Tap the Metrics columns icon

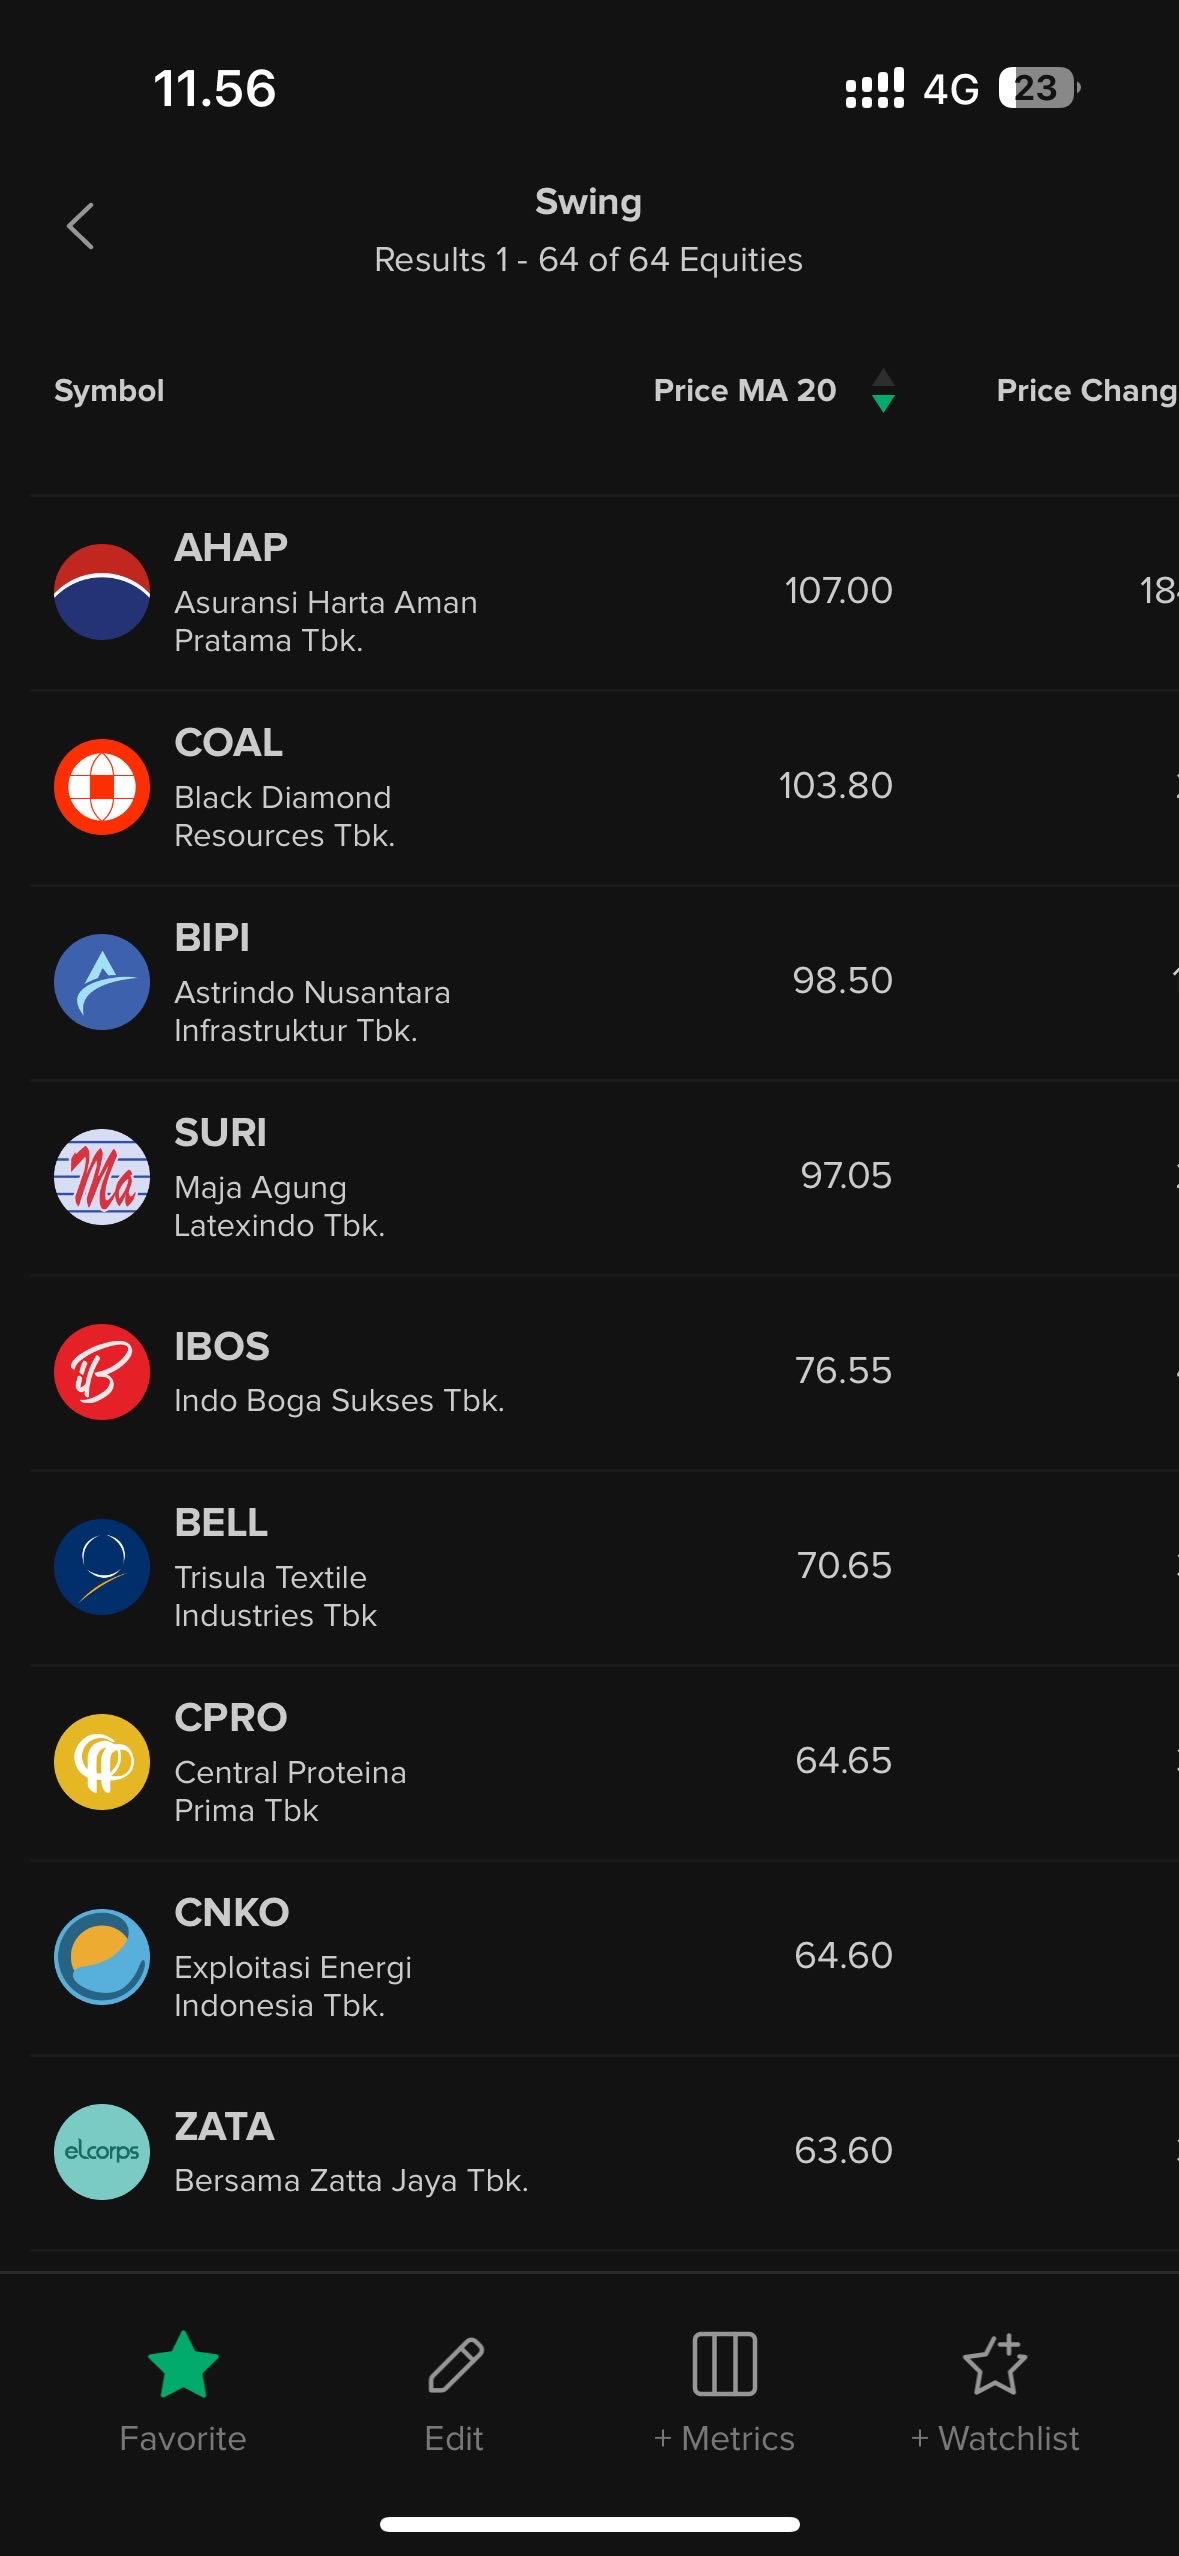pos(725,2365)
